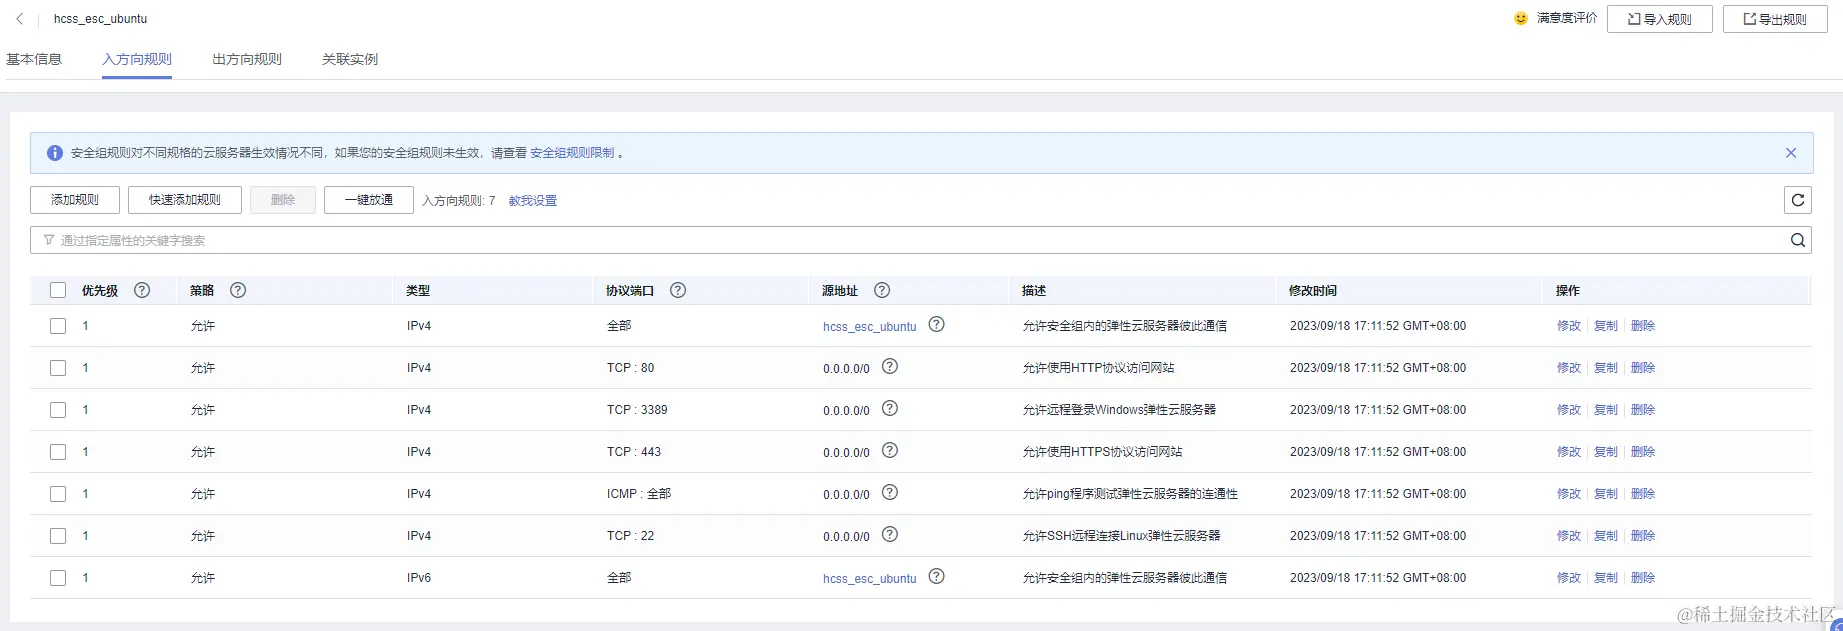Click the hcss_esc_ubuntu page title

[x=100, y=19]
